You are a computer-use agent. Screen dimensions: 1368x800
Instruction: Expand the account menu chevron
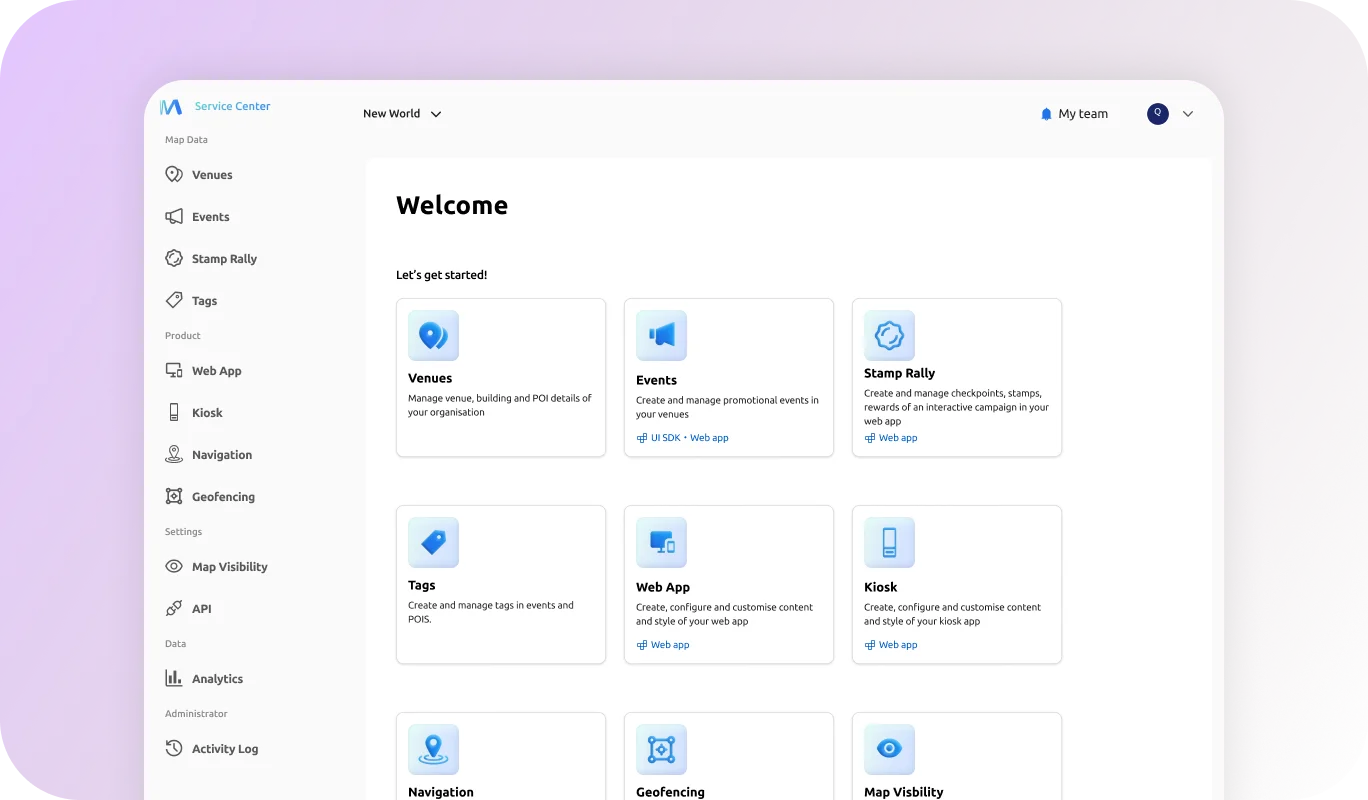pos(1188,114)
